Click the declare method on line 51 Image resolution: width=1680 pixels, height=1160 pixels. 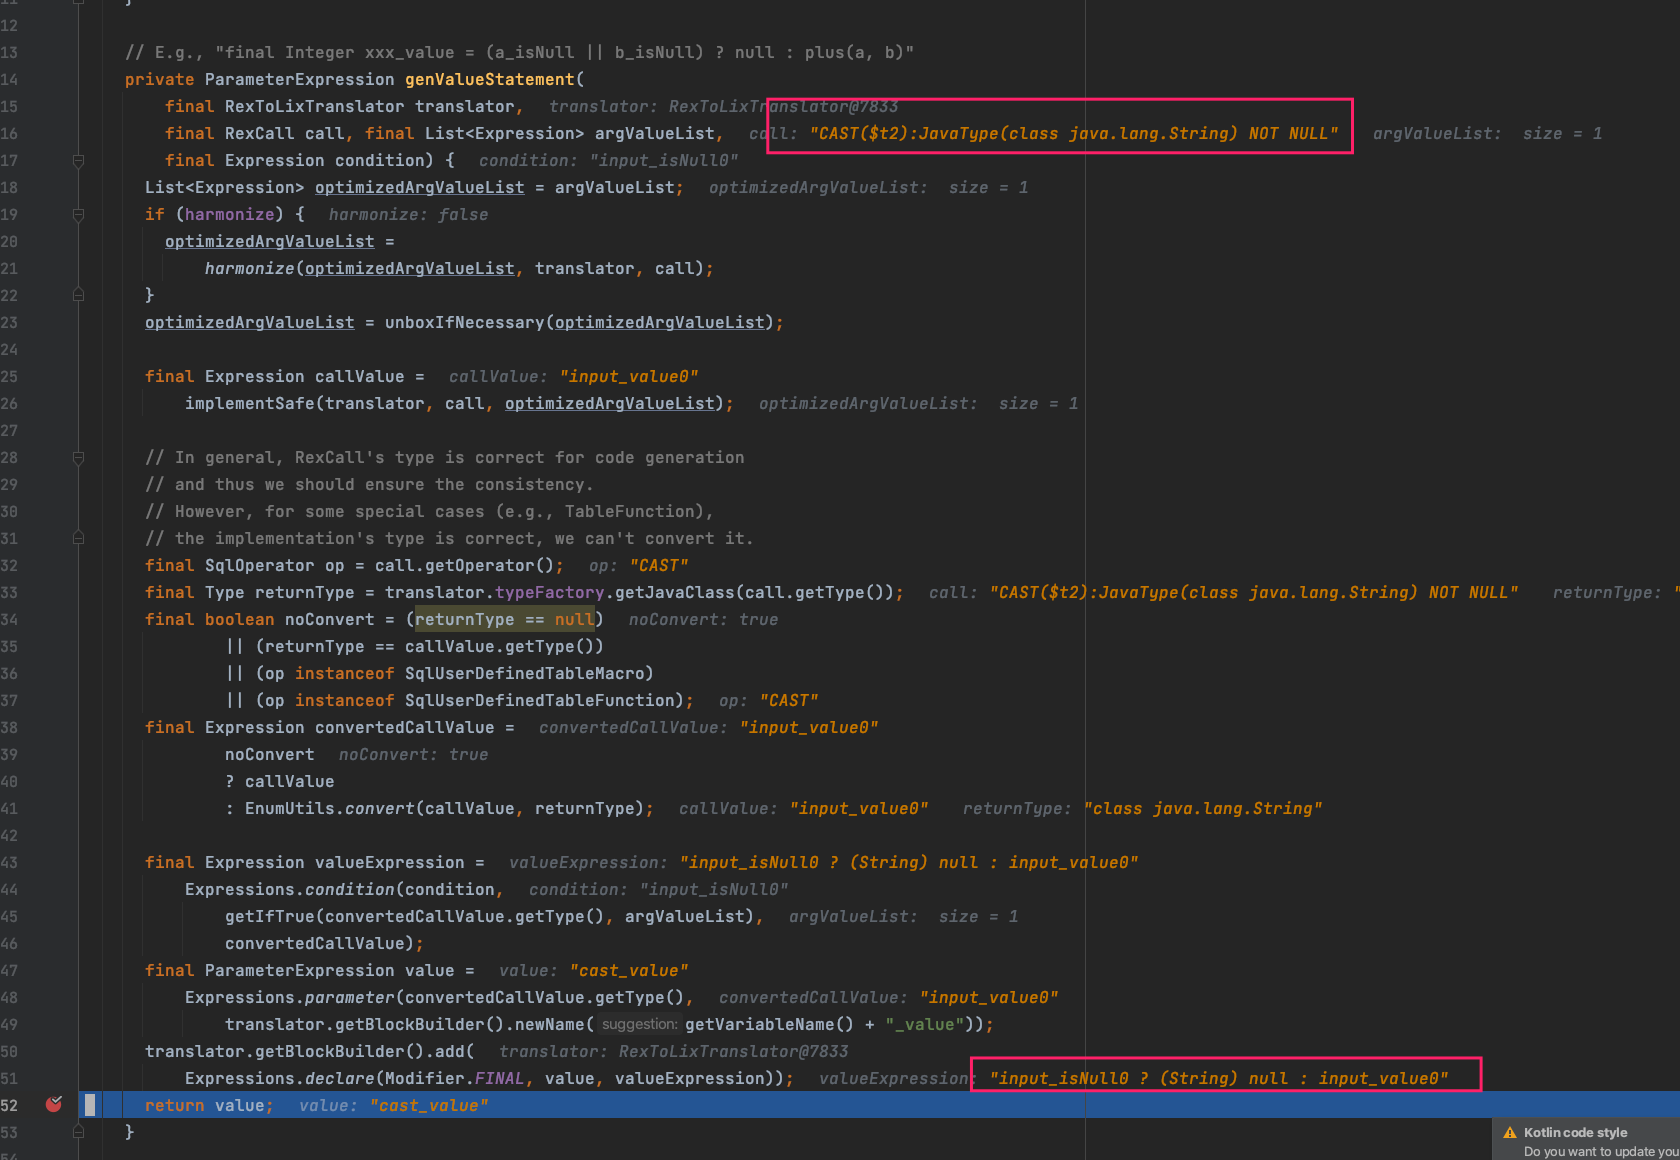click(340, 1078)
